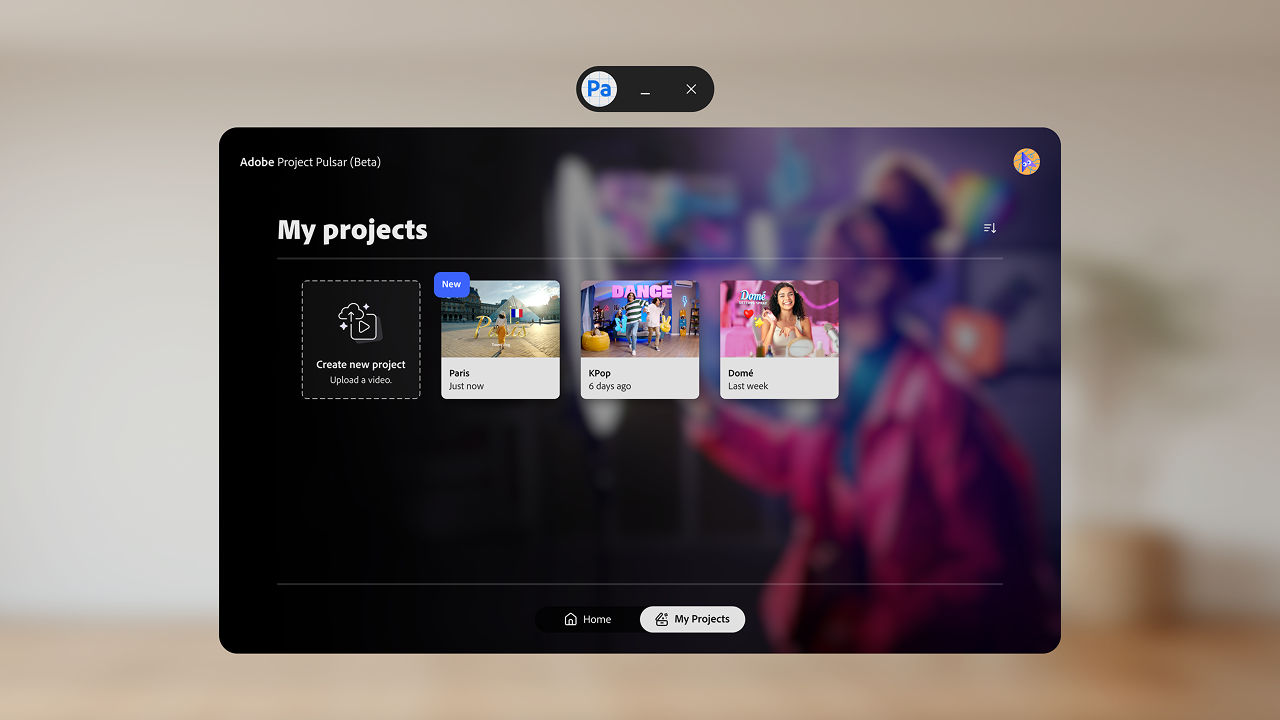Viewport: 1280px width, 720px height.
Task: Click the 'Just now' timestamp
Action: pyautogui.click(x=466, y=386)
